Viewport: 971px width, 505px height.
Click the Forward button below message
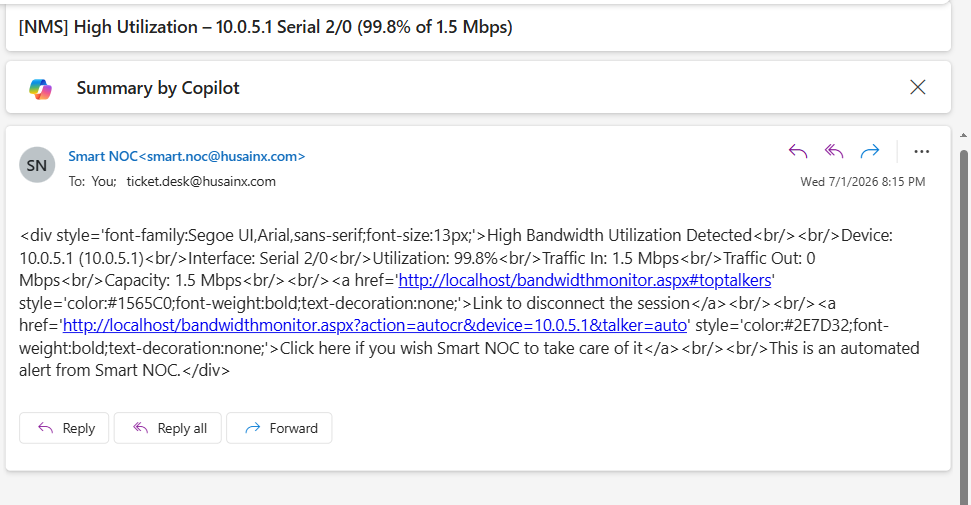279,428
